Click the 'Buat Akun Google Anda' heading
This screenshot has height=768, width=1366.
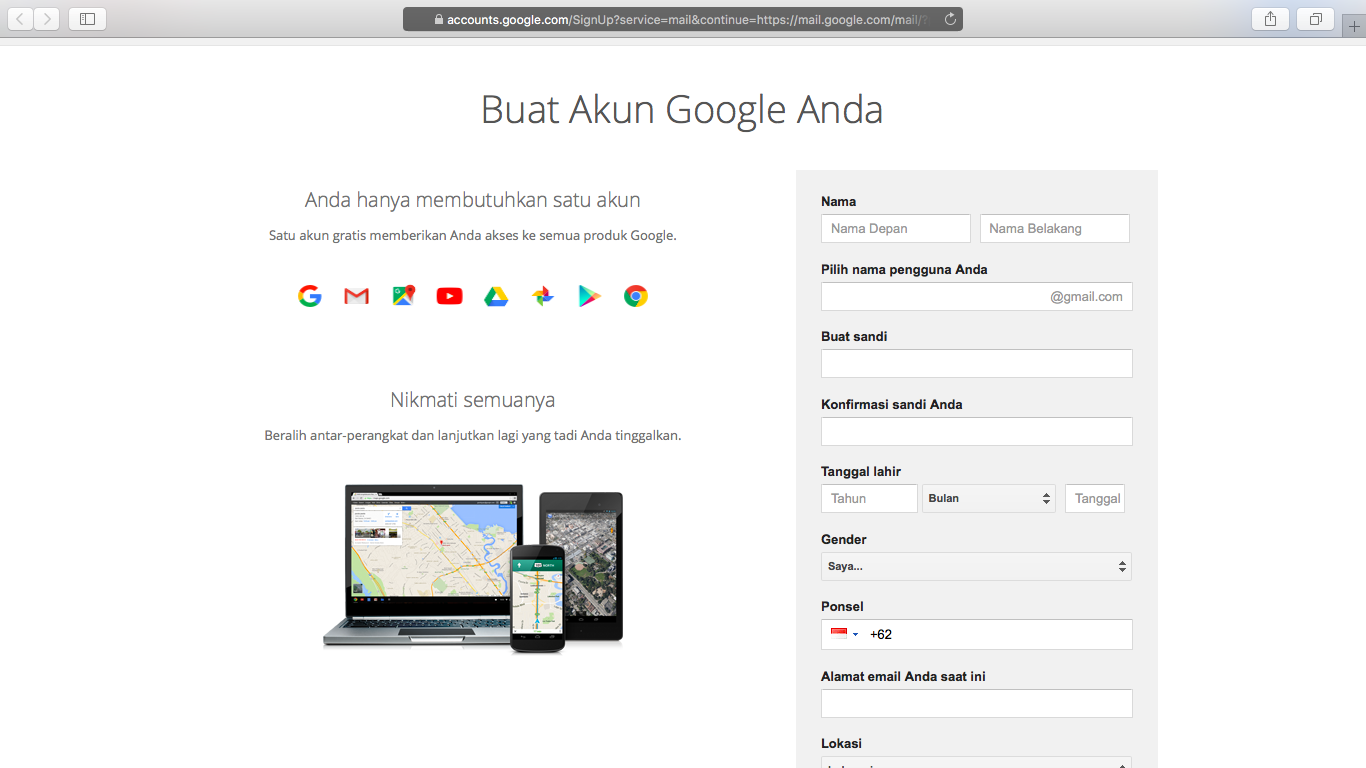(x=682, y=109)
